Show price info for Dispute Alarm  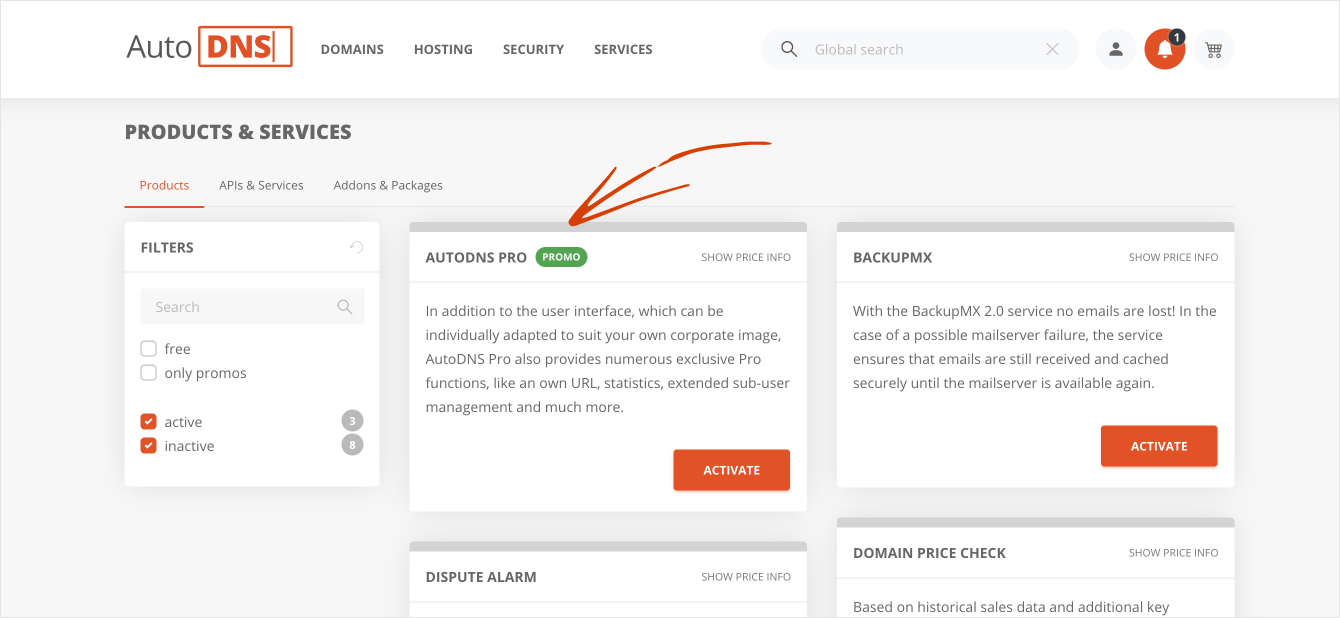pos(746,577)
